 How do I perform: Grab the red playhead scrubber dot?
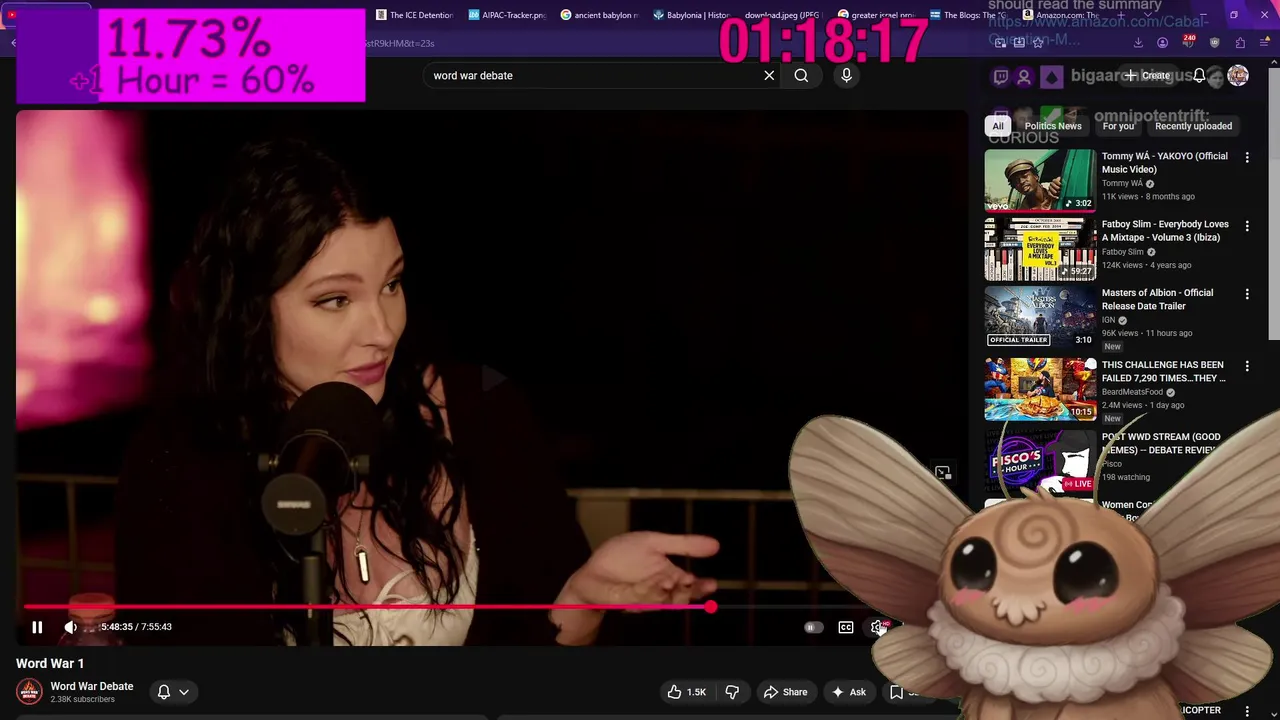[x=710, y=607]
